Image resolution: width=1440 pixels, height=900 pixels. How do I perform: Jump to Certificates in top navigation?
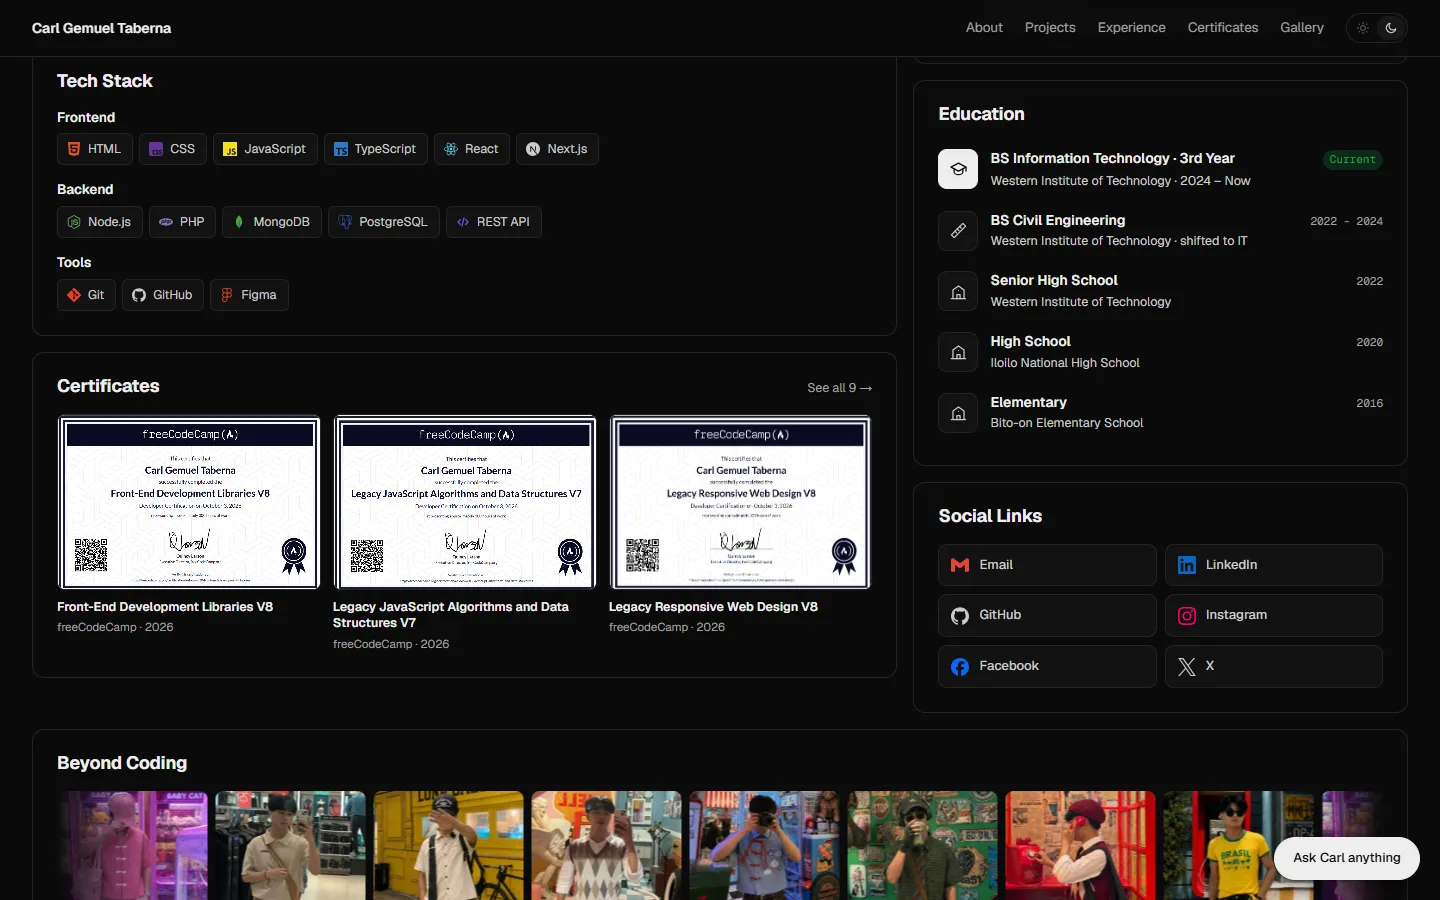pos(1223,28)
